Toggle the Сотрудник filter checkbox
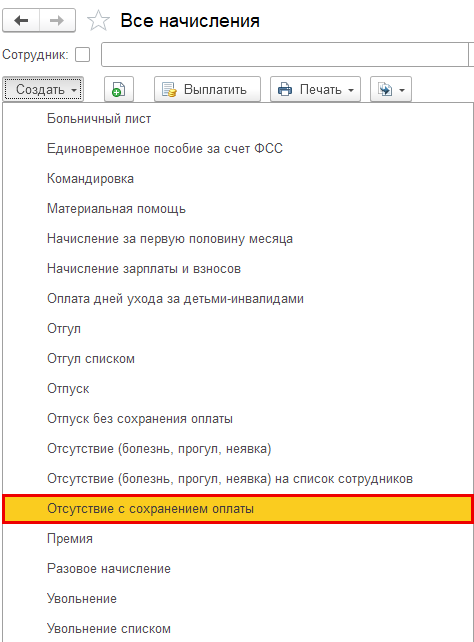 (83, 54)
